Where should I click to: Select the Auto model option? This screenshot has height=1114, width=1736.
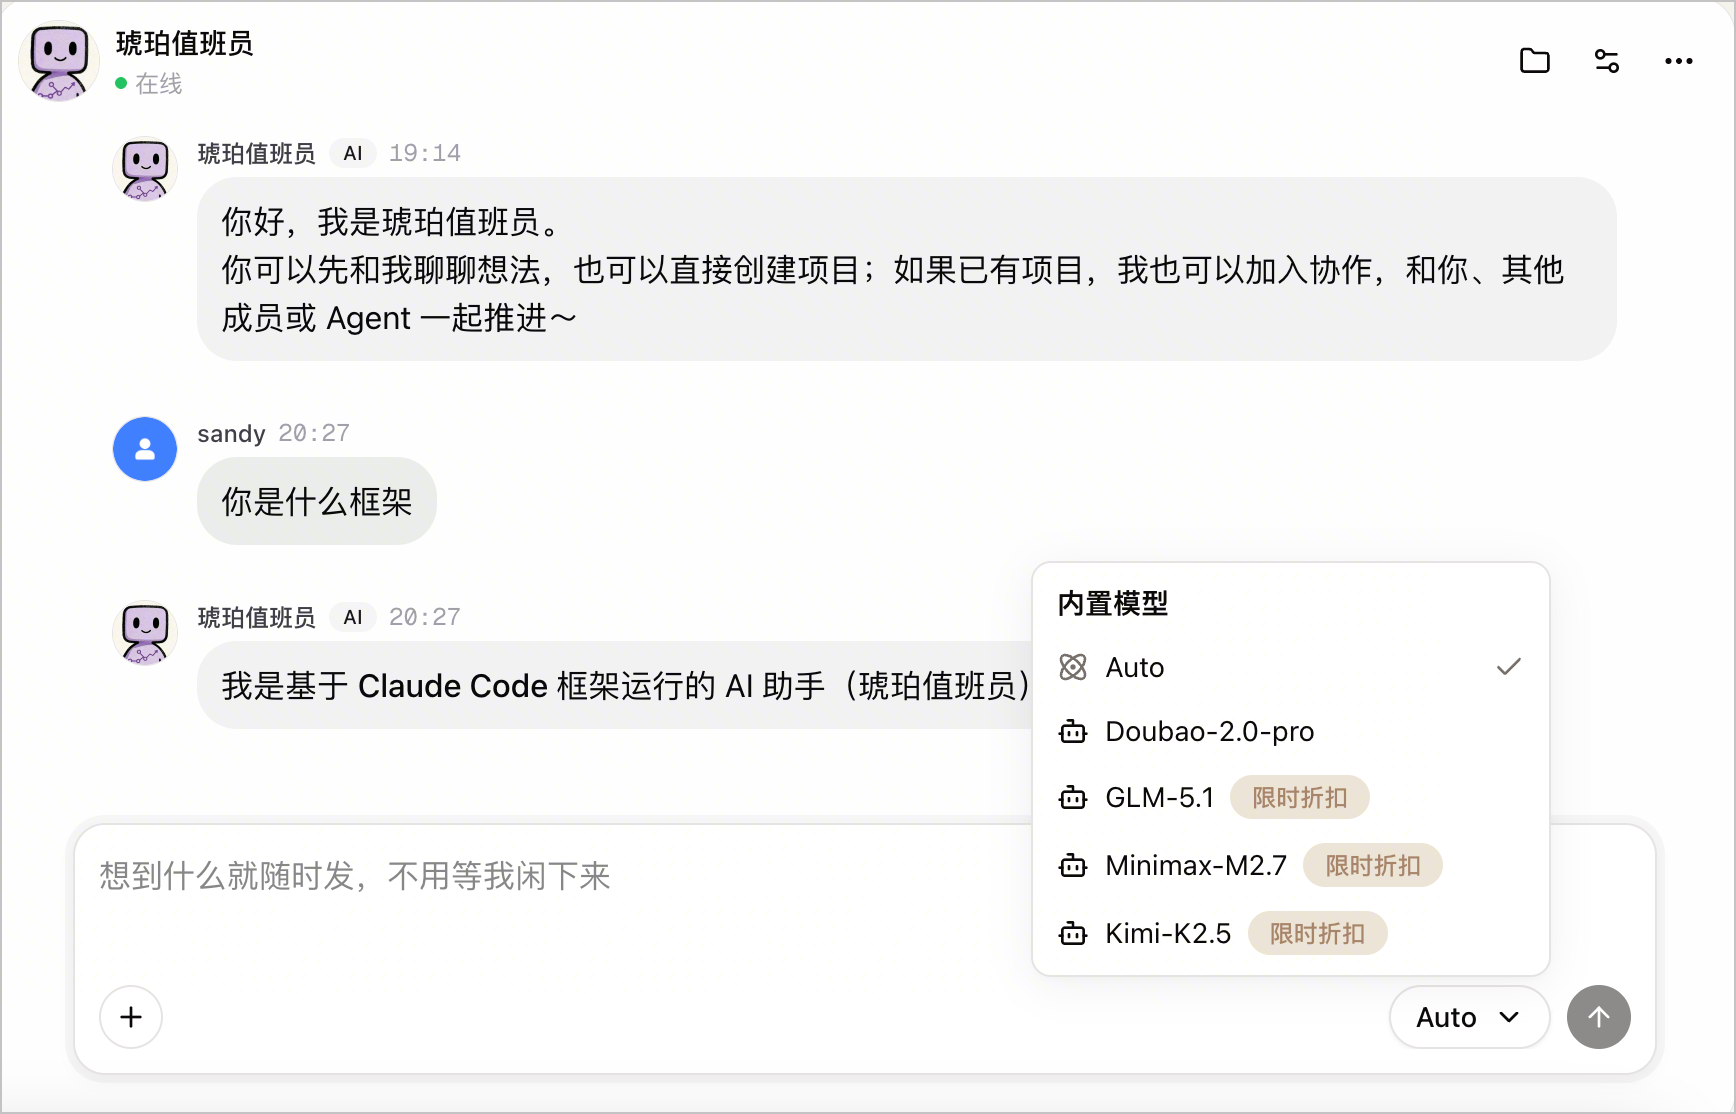pos(1290,667)
